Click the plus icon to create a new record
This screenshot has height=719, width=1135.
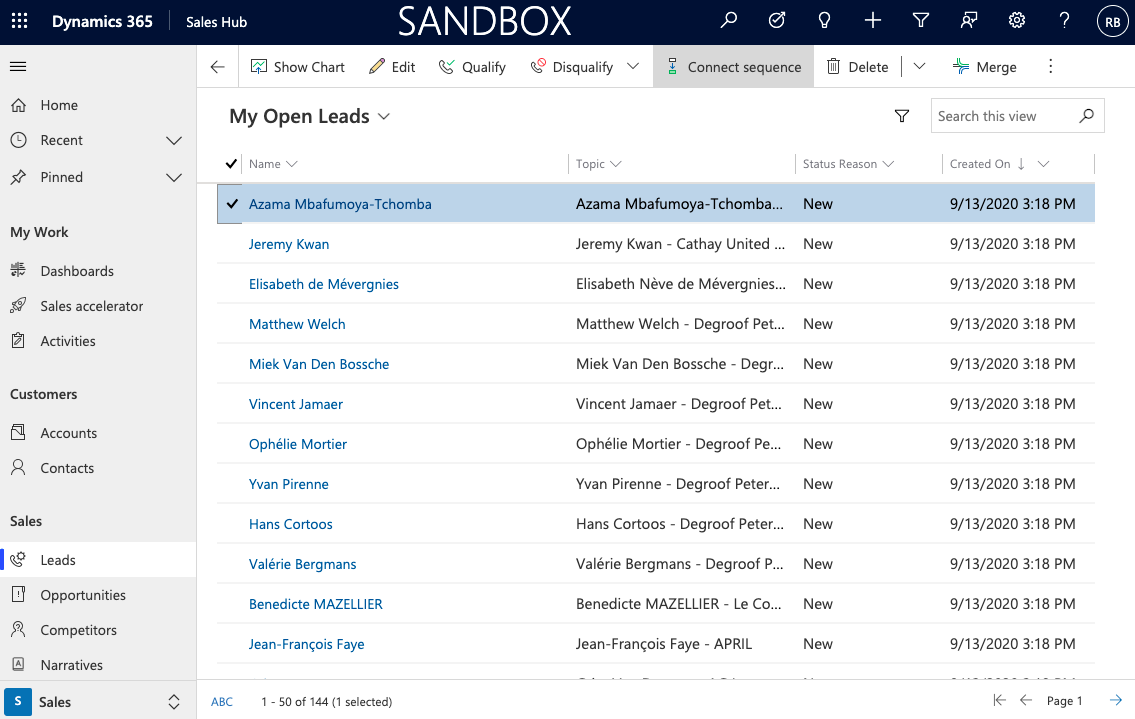coord(873,20)
